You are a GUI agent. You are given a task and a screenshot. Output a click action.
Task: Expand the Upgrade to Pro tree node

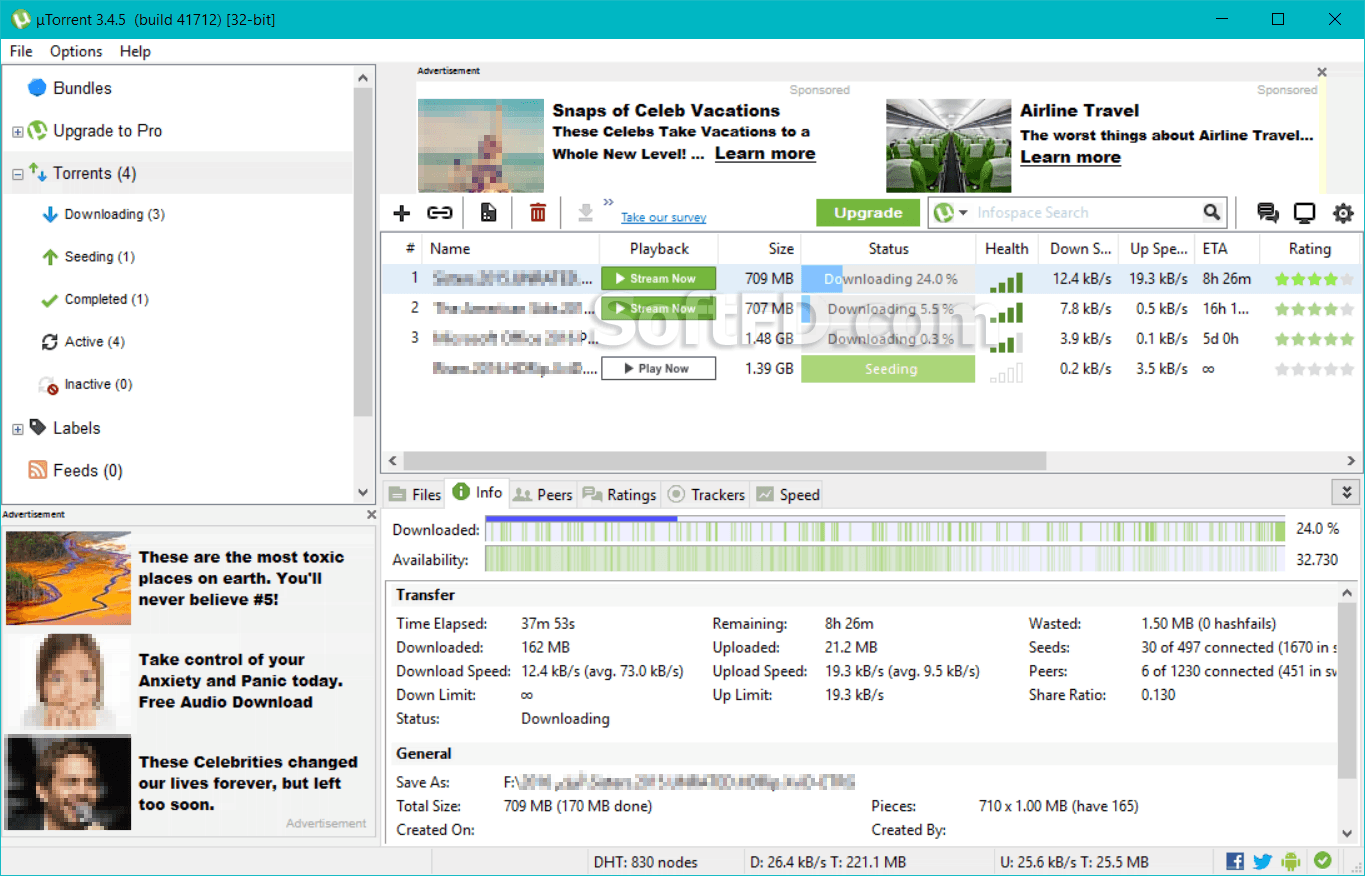(17, 132)
